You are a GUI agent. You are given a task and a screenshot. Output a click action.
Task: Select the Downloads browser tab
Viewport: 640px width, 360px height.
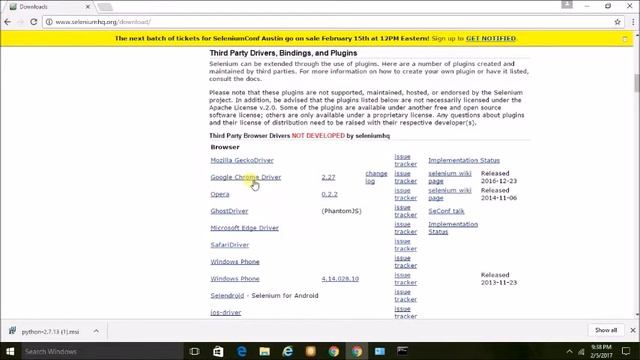(49, 7)
